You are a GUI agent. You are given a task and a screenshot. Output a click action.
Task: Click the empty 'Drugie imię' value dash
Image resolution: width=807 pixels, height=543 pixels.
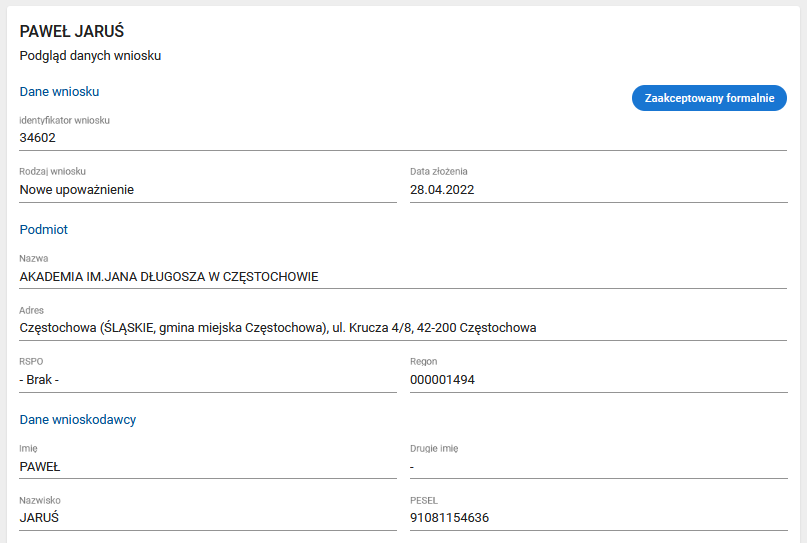tap(412, 466)
